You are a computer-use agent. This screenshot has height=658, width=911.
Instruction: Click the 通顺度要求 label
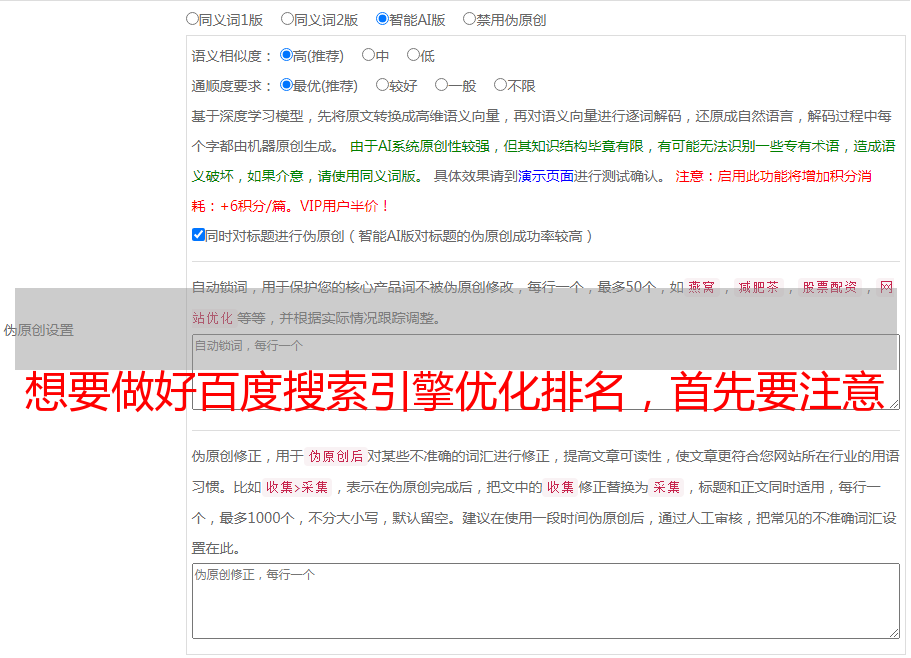click(x=232, y=87)
